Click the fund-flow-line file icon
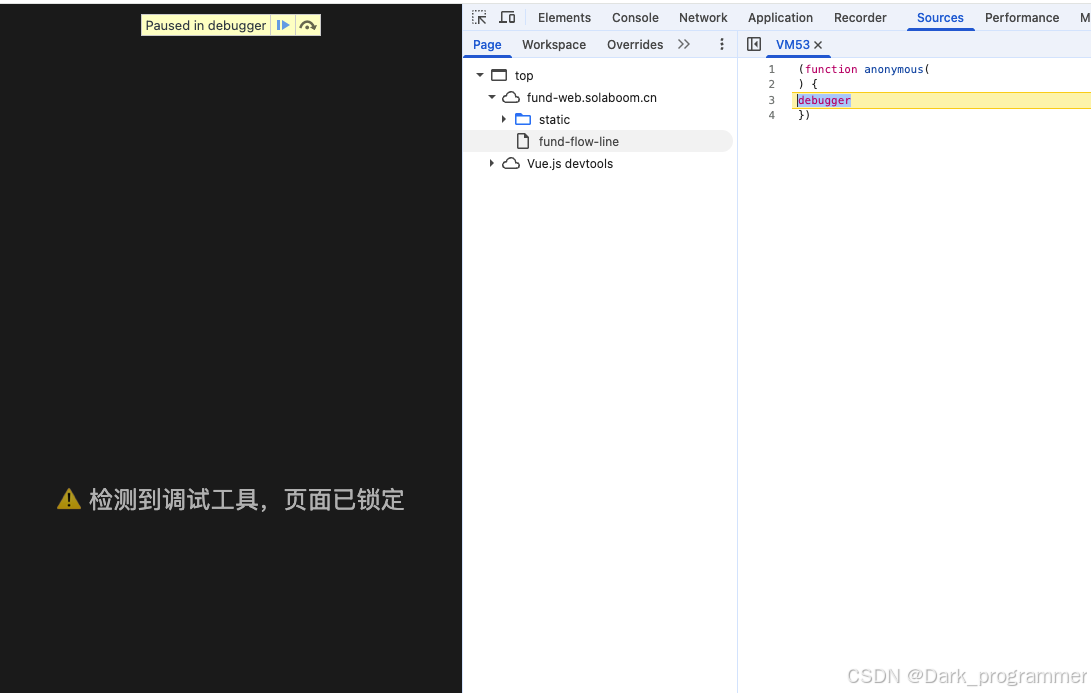The height and width of the screenshot is (693, 1091). [523, 141]
